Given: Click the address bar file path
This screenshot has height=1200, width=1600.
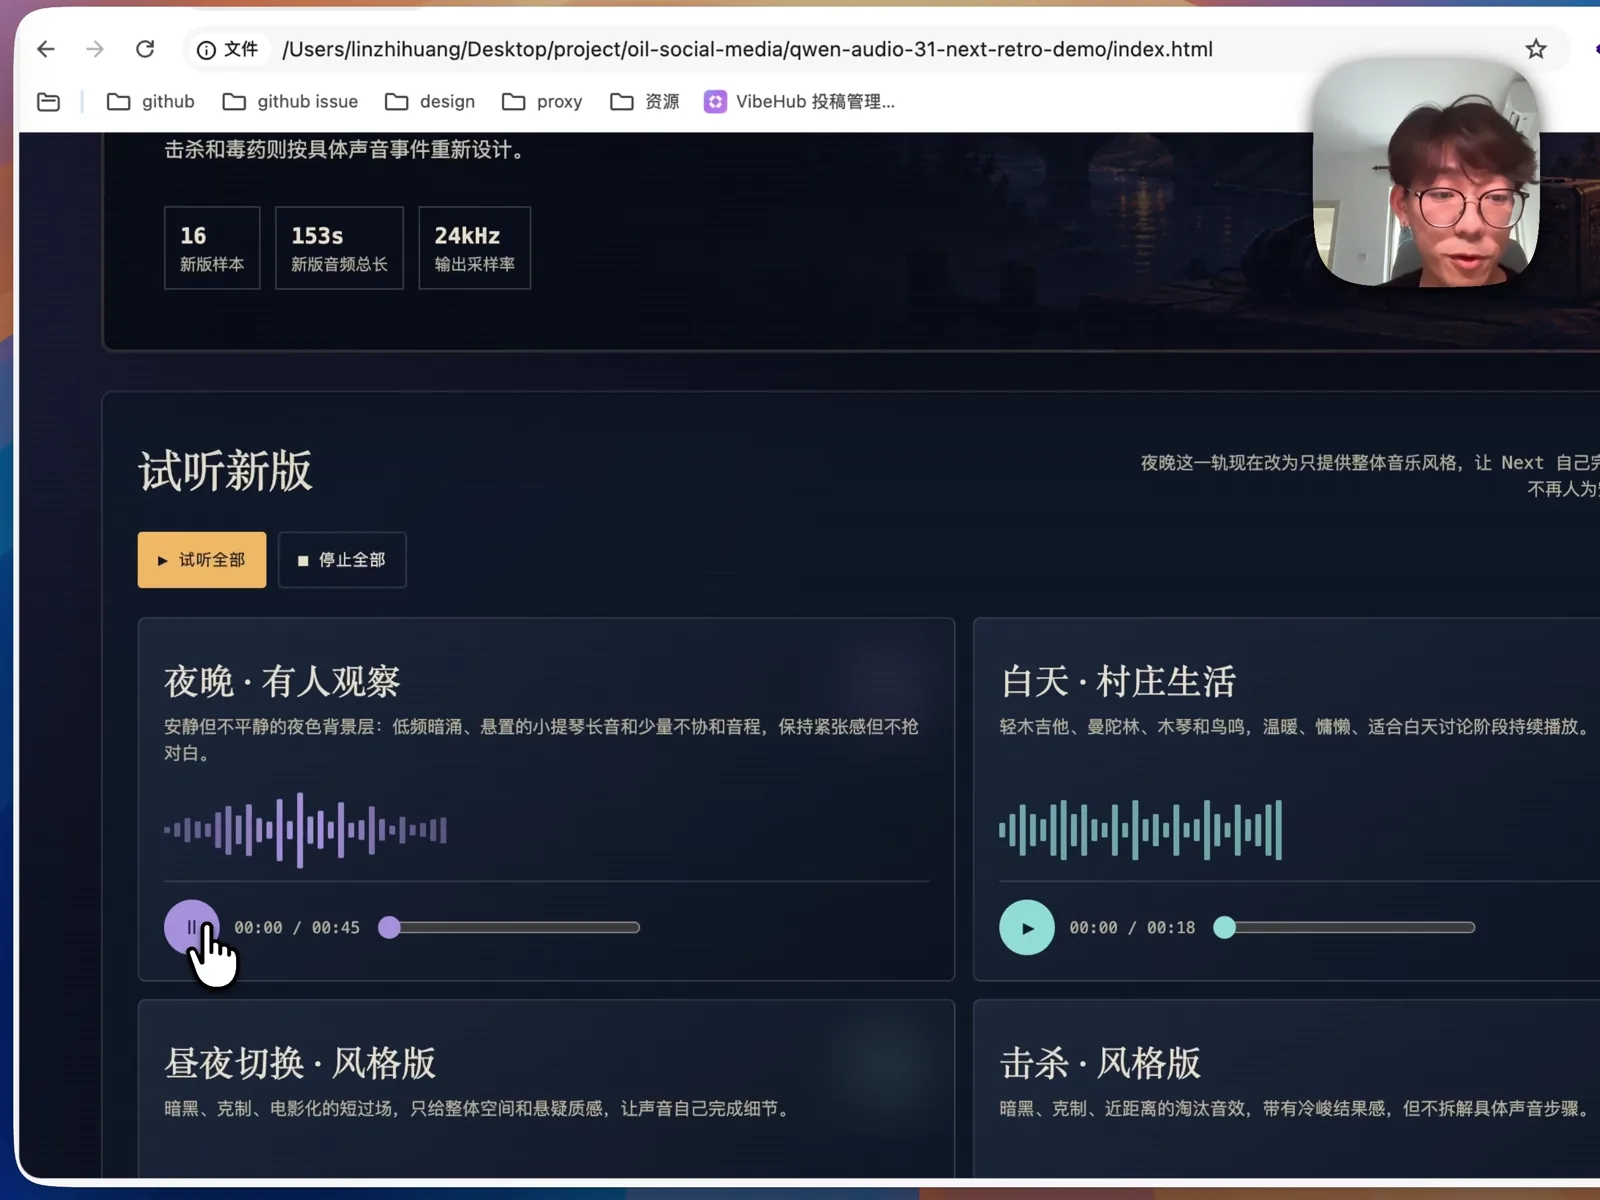Looking at the screenshot, I should 747,49.
